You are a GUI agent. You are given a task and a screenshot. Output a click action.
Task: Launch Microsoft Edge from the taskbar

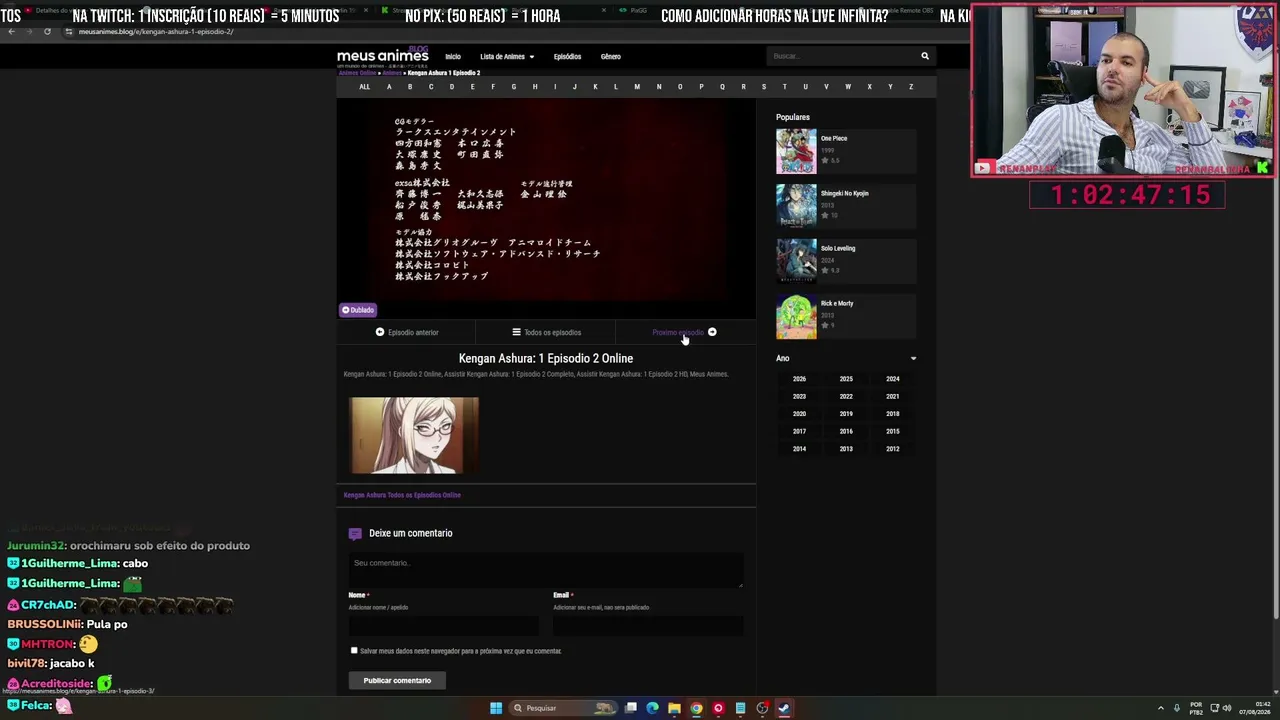(x=653, y=708)
